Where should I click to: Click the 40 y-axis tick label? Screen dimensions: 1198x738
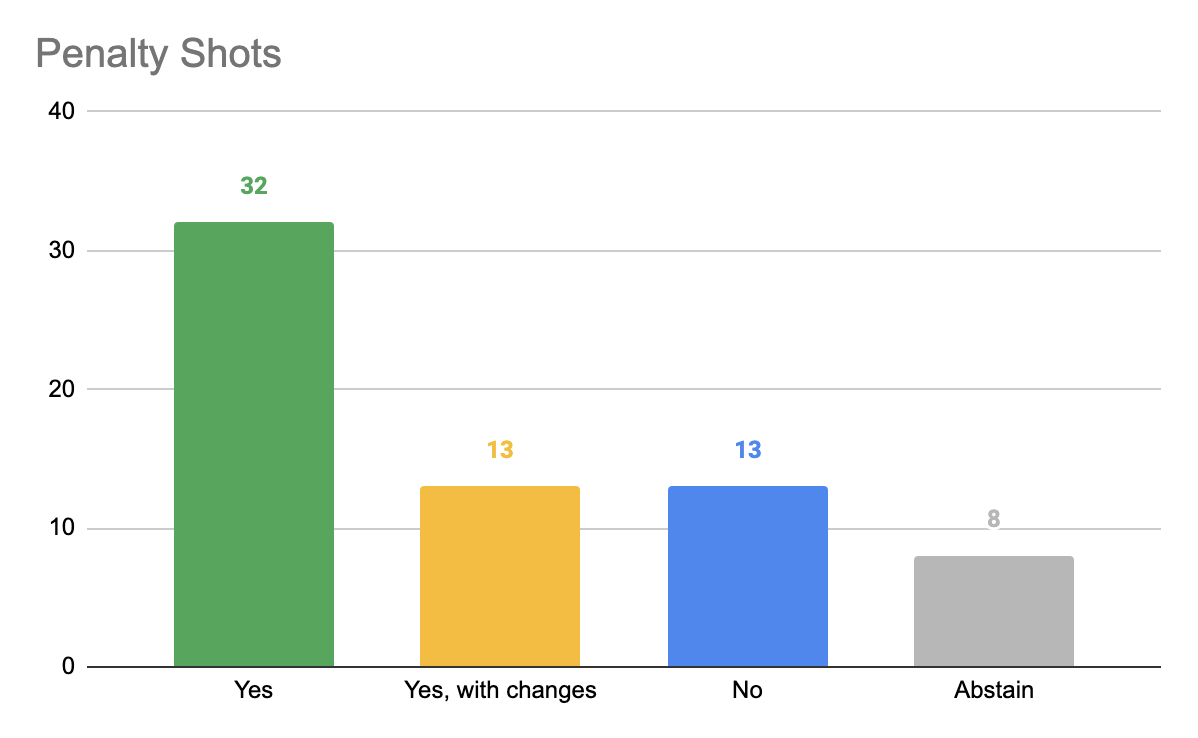point(61,112)
